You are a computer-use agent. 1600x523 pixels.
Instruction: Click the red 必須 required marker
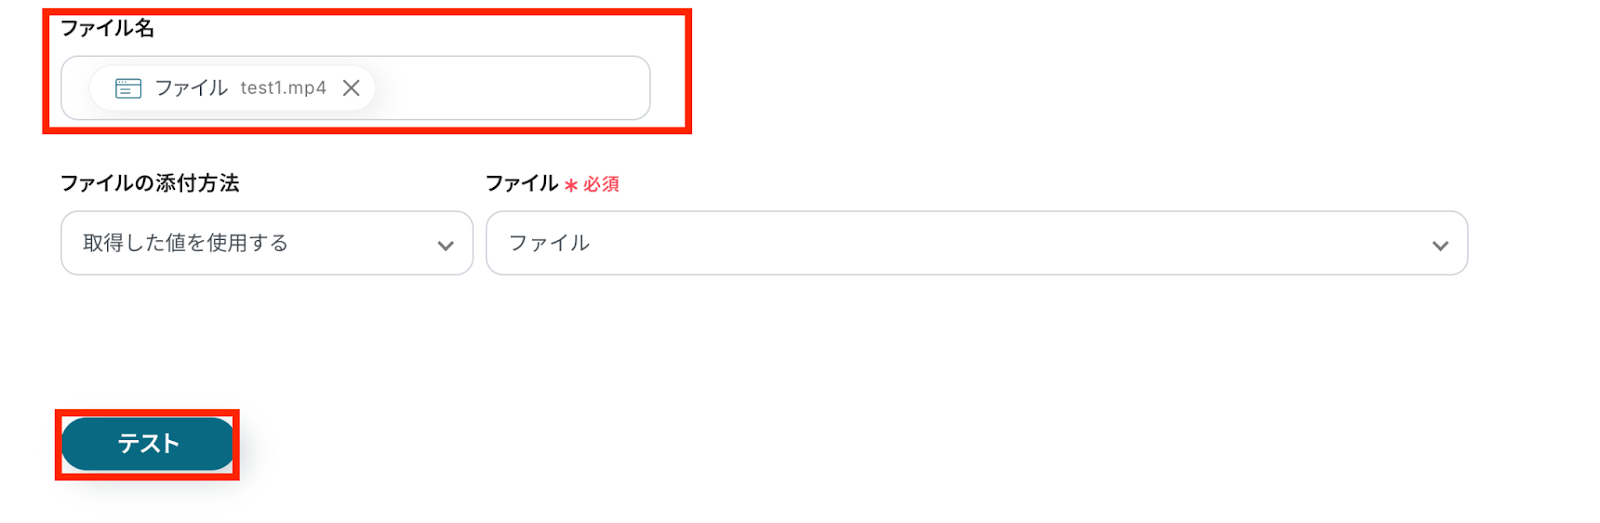[601, 184]
